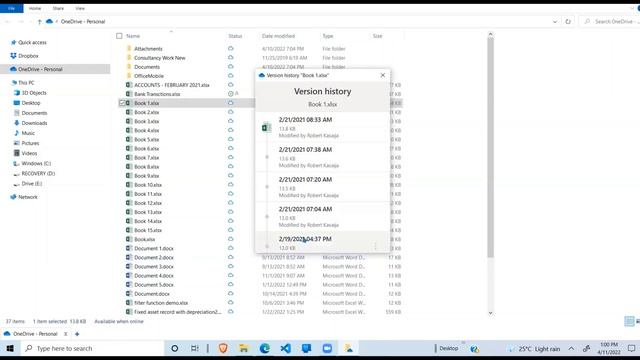The height and width of the screenshot is (360, 640).
Task: Select the Windows (C:) drive icon
Action: 17,163
